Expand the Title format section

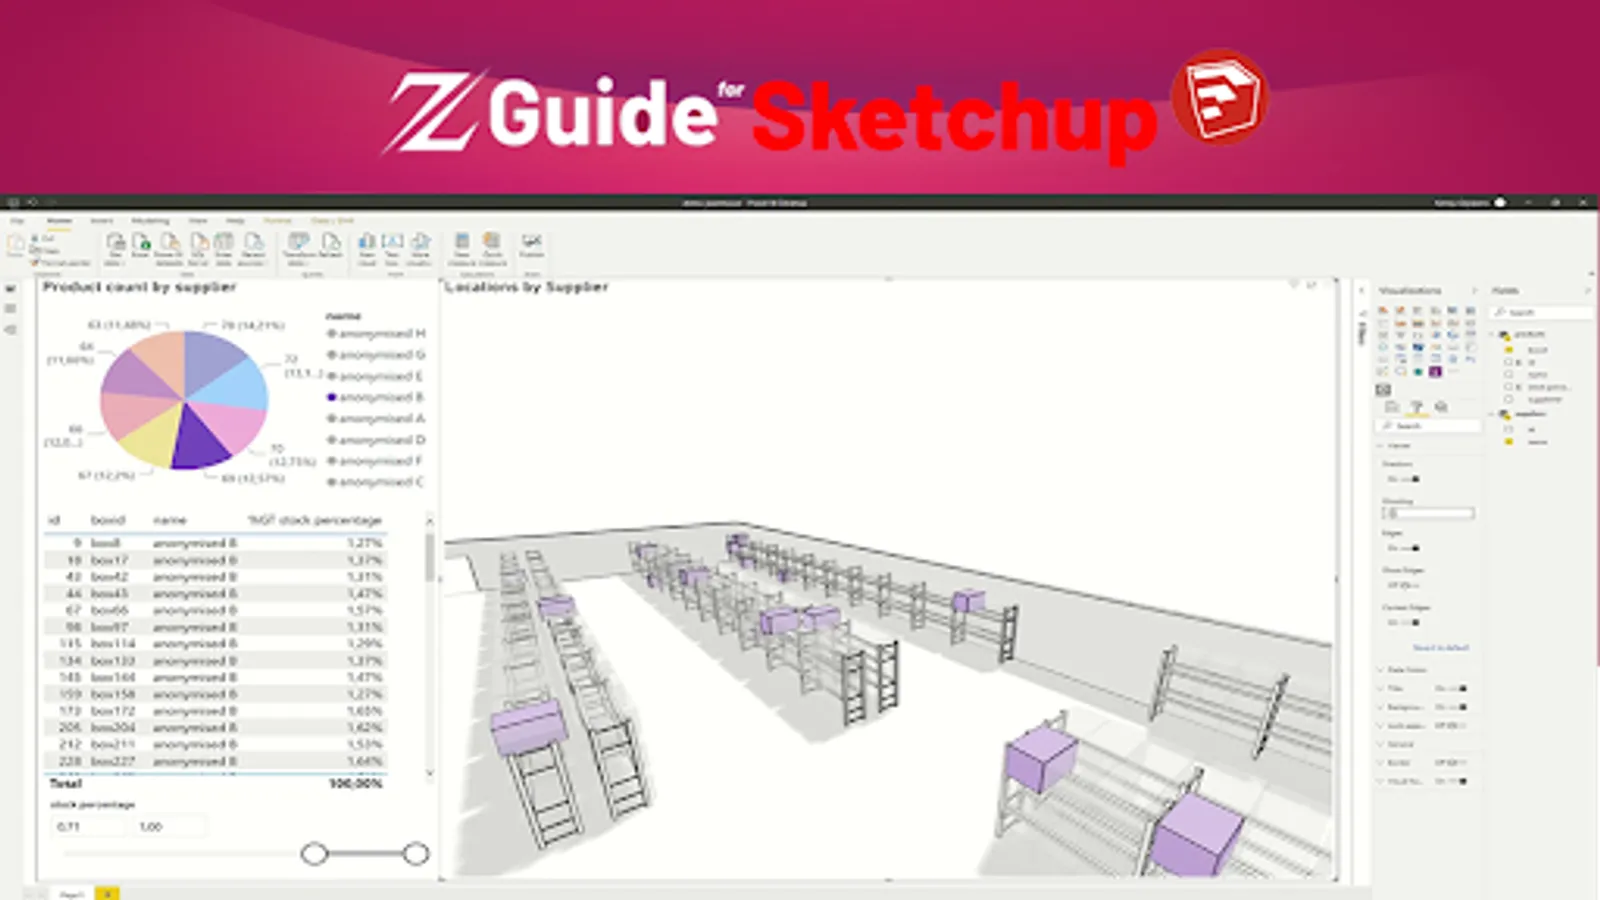click(1382, 688)
